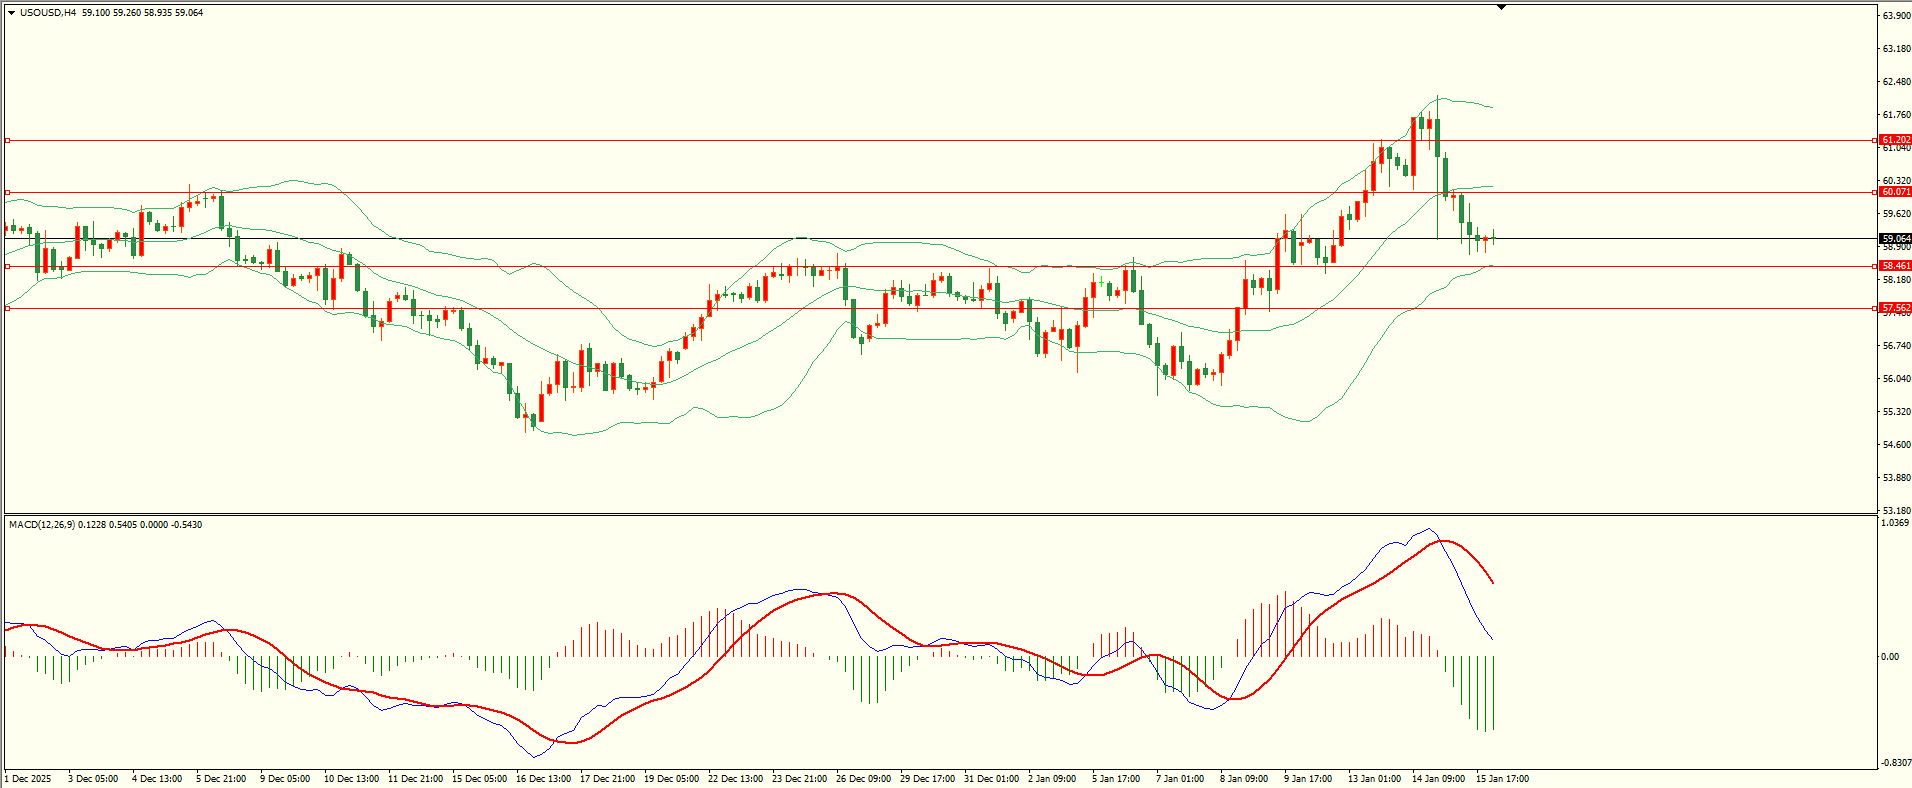Screen dimensions: 1912x788
Task: Click left anchor square of 60.071 line
Action: click(7, 192)
